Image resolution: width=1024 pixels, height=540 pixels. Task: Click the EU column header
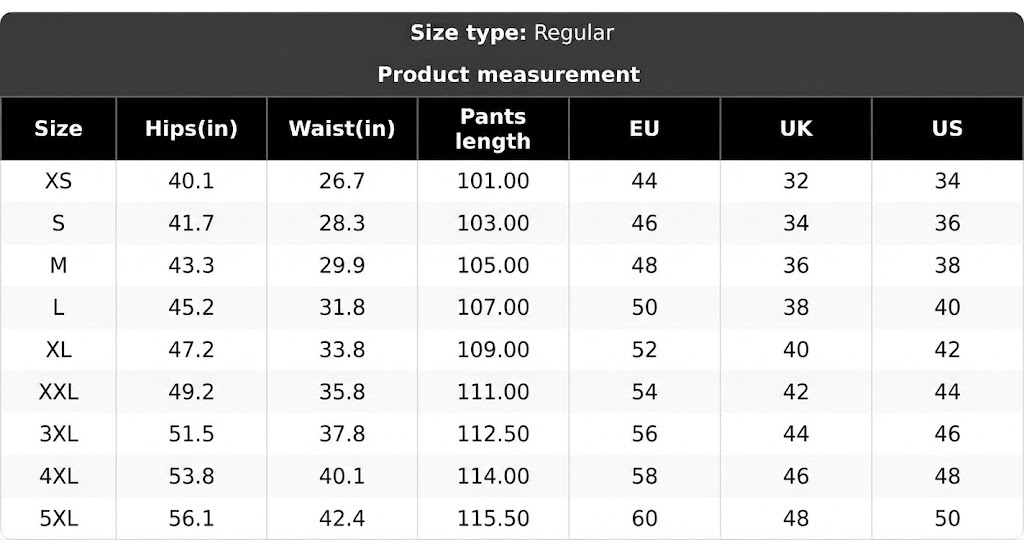pos(645,129)
